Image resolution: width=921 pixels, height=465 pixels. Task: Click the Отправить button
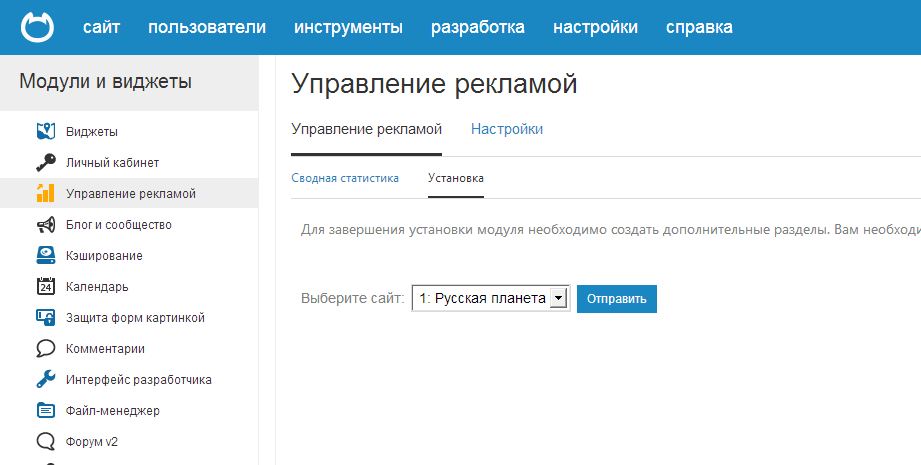tap(617, 299)
